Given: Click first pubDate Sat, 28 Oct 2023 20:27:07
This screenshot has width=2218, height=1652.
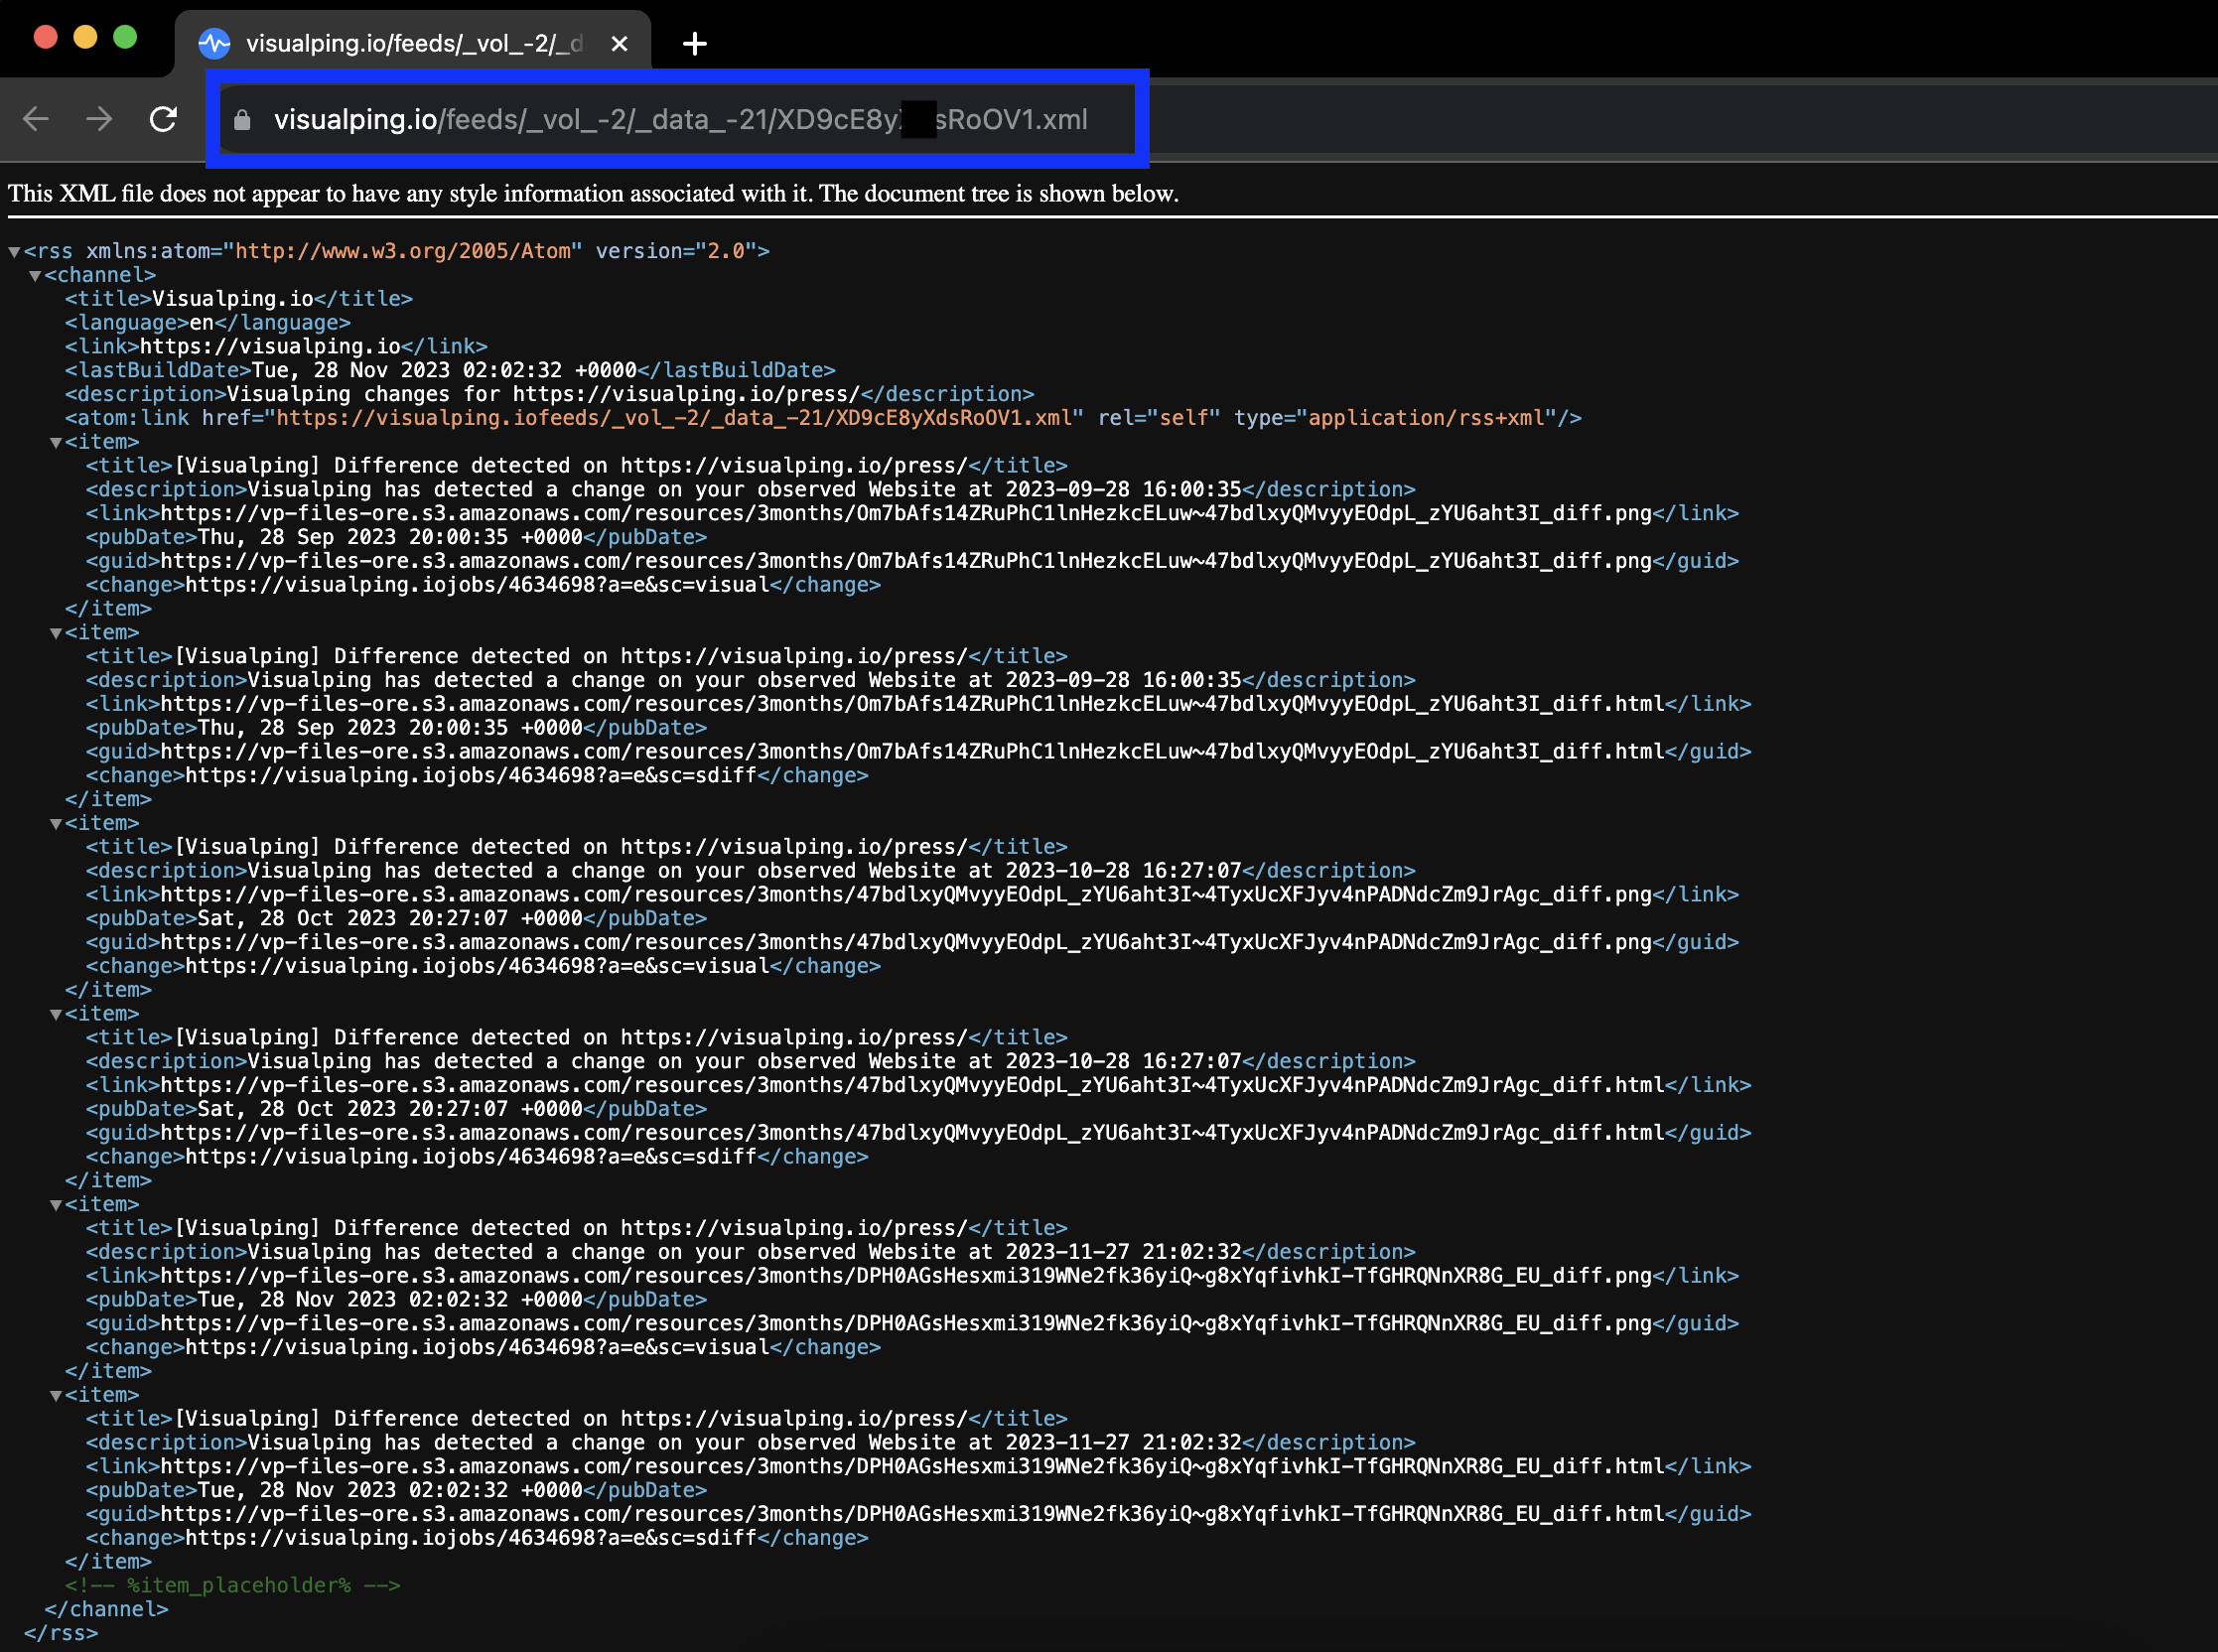Looking at the screenshot, I should 390,919.
